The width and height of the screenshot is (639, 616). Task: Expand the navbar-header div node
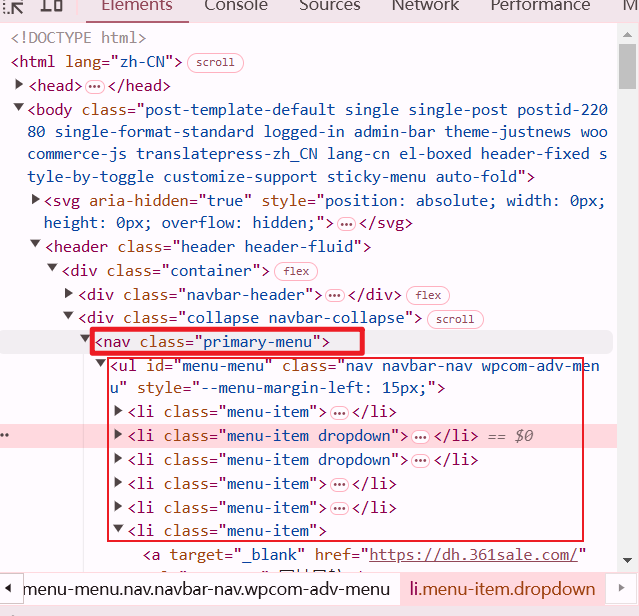[x=69, y=294]
